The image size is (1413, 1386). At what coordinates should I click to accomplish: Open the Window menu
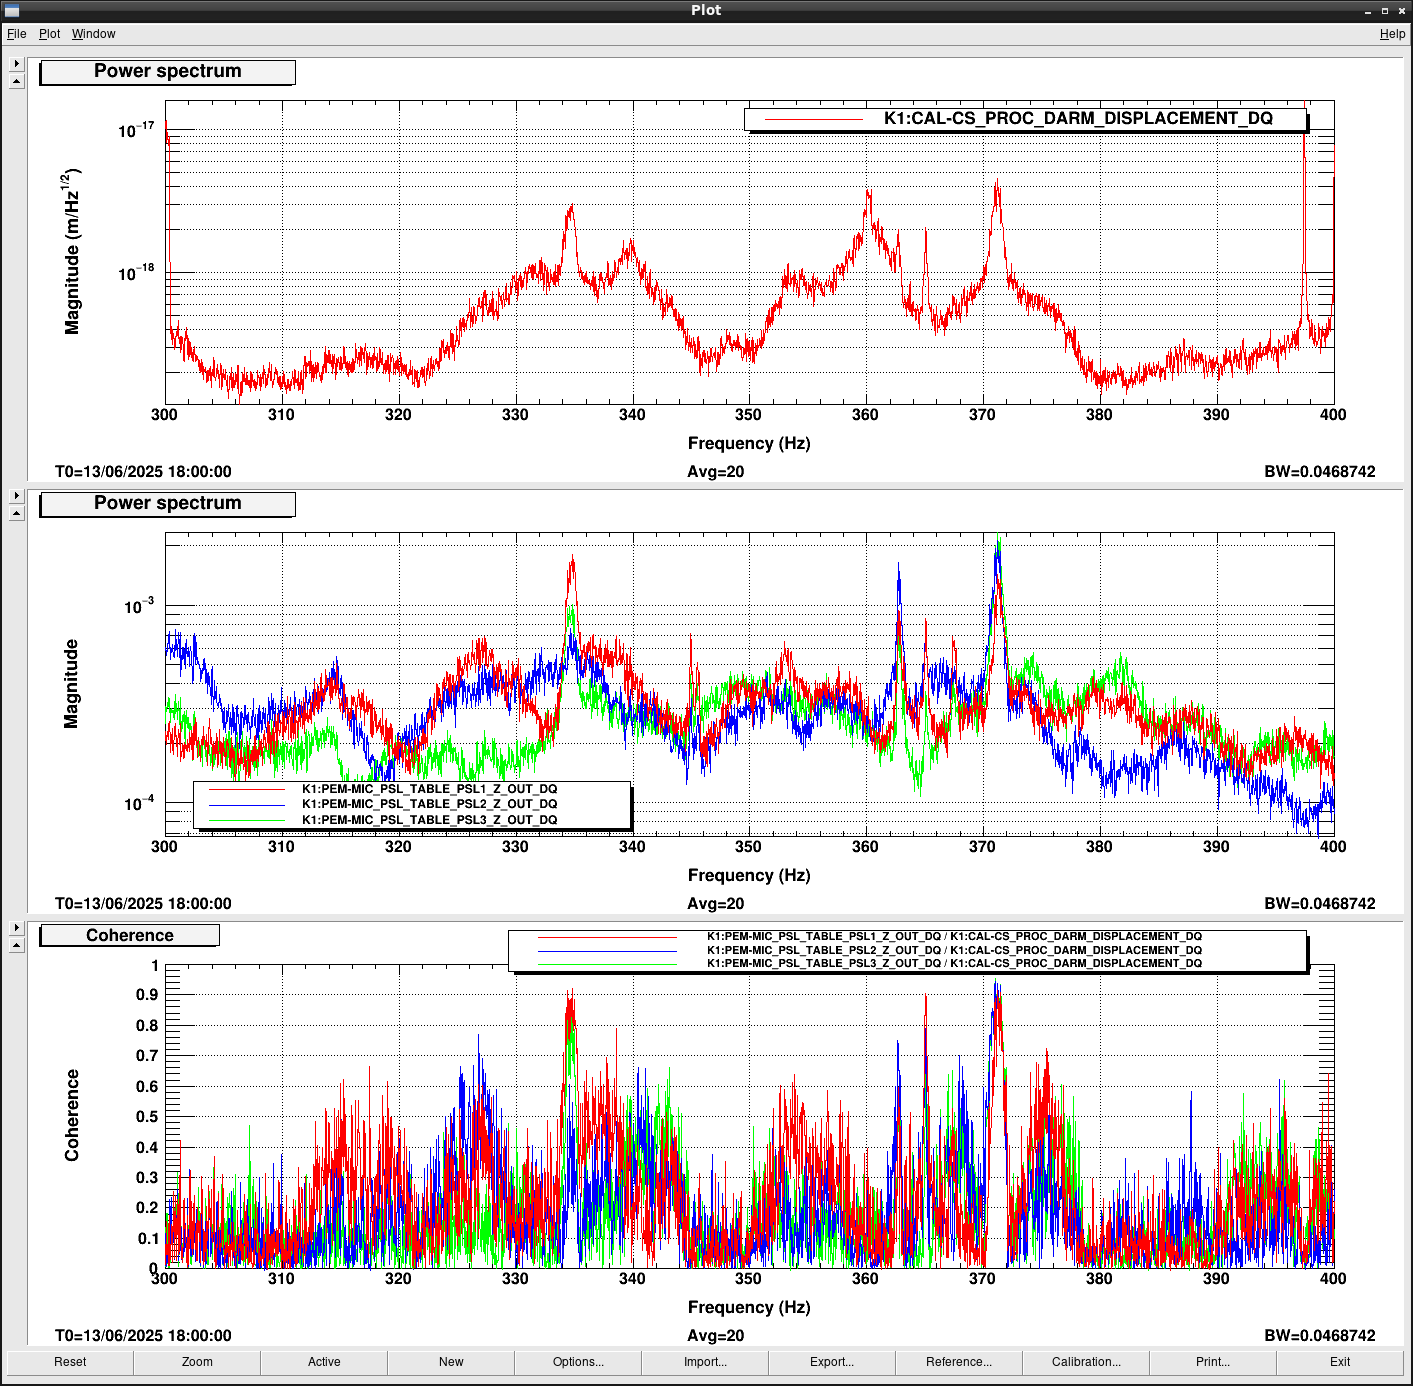(x=93, y=34)
